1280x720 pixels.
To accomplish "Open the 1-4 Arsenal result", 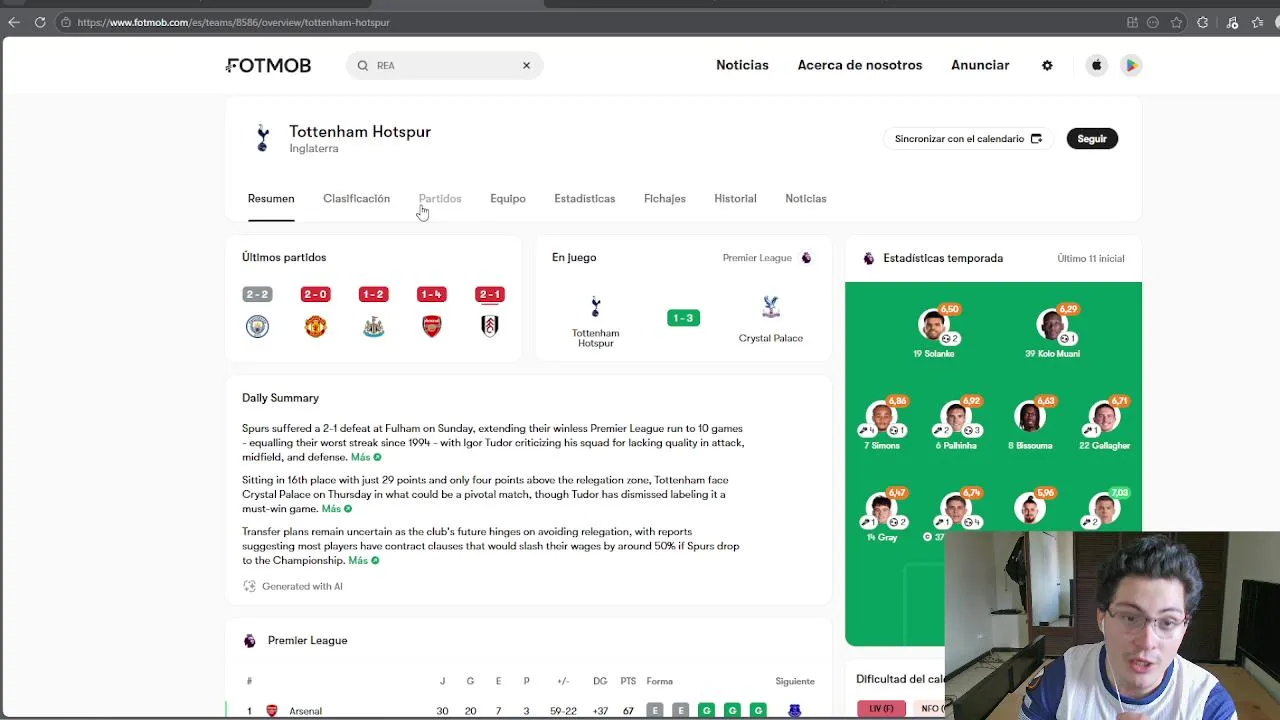I will (431, 312).
